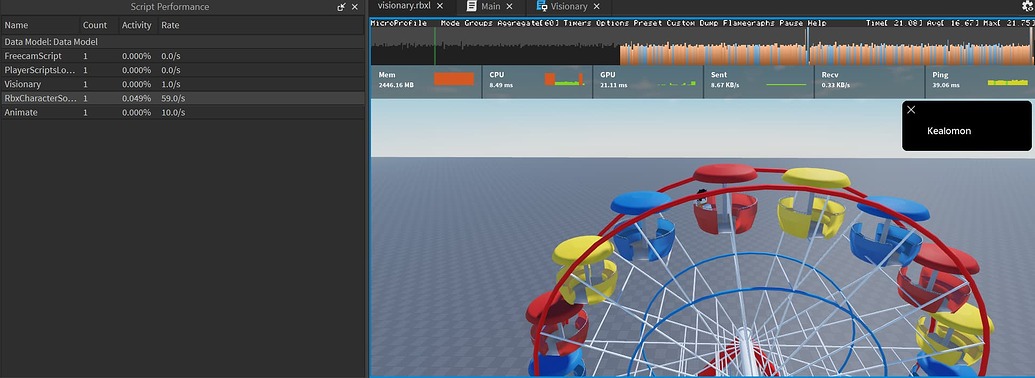
Task: Open the Recv network stats panel
Action: click(870, 82)
